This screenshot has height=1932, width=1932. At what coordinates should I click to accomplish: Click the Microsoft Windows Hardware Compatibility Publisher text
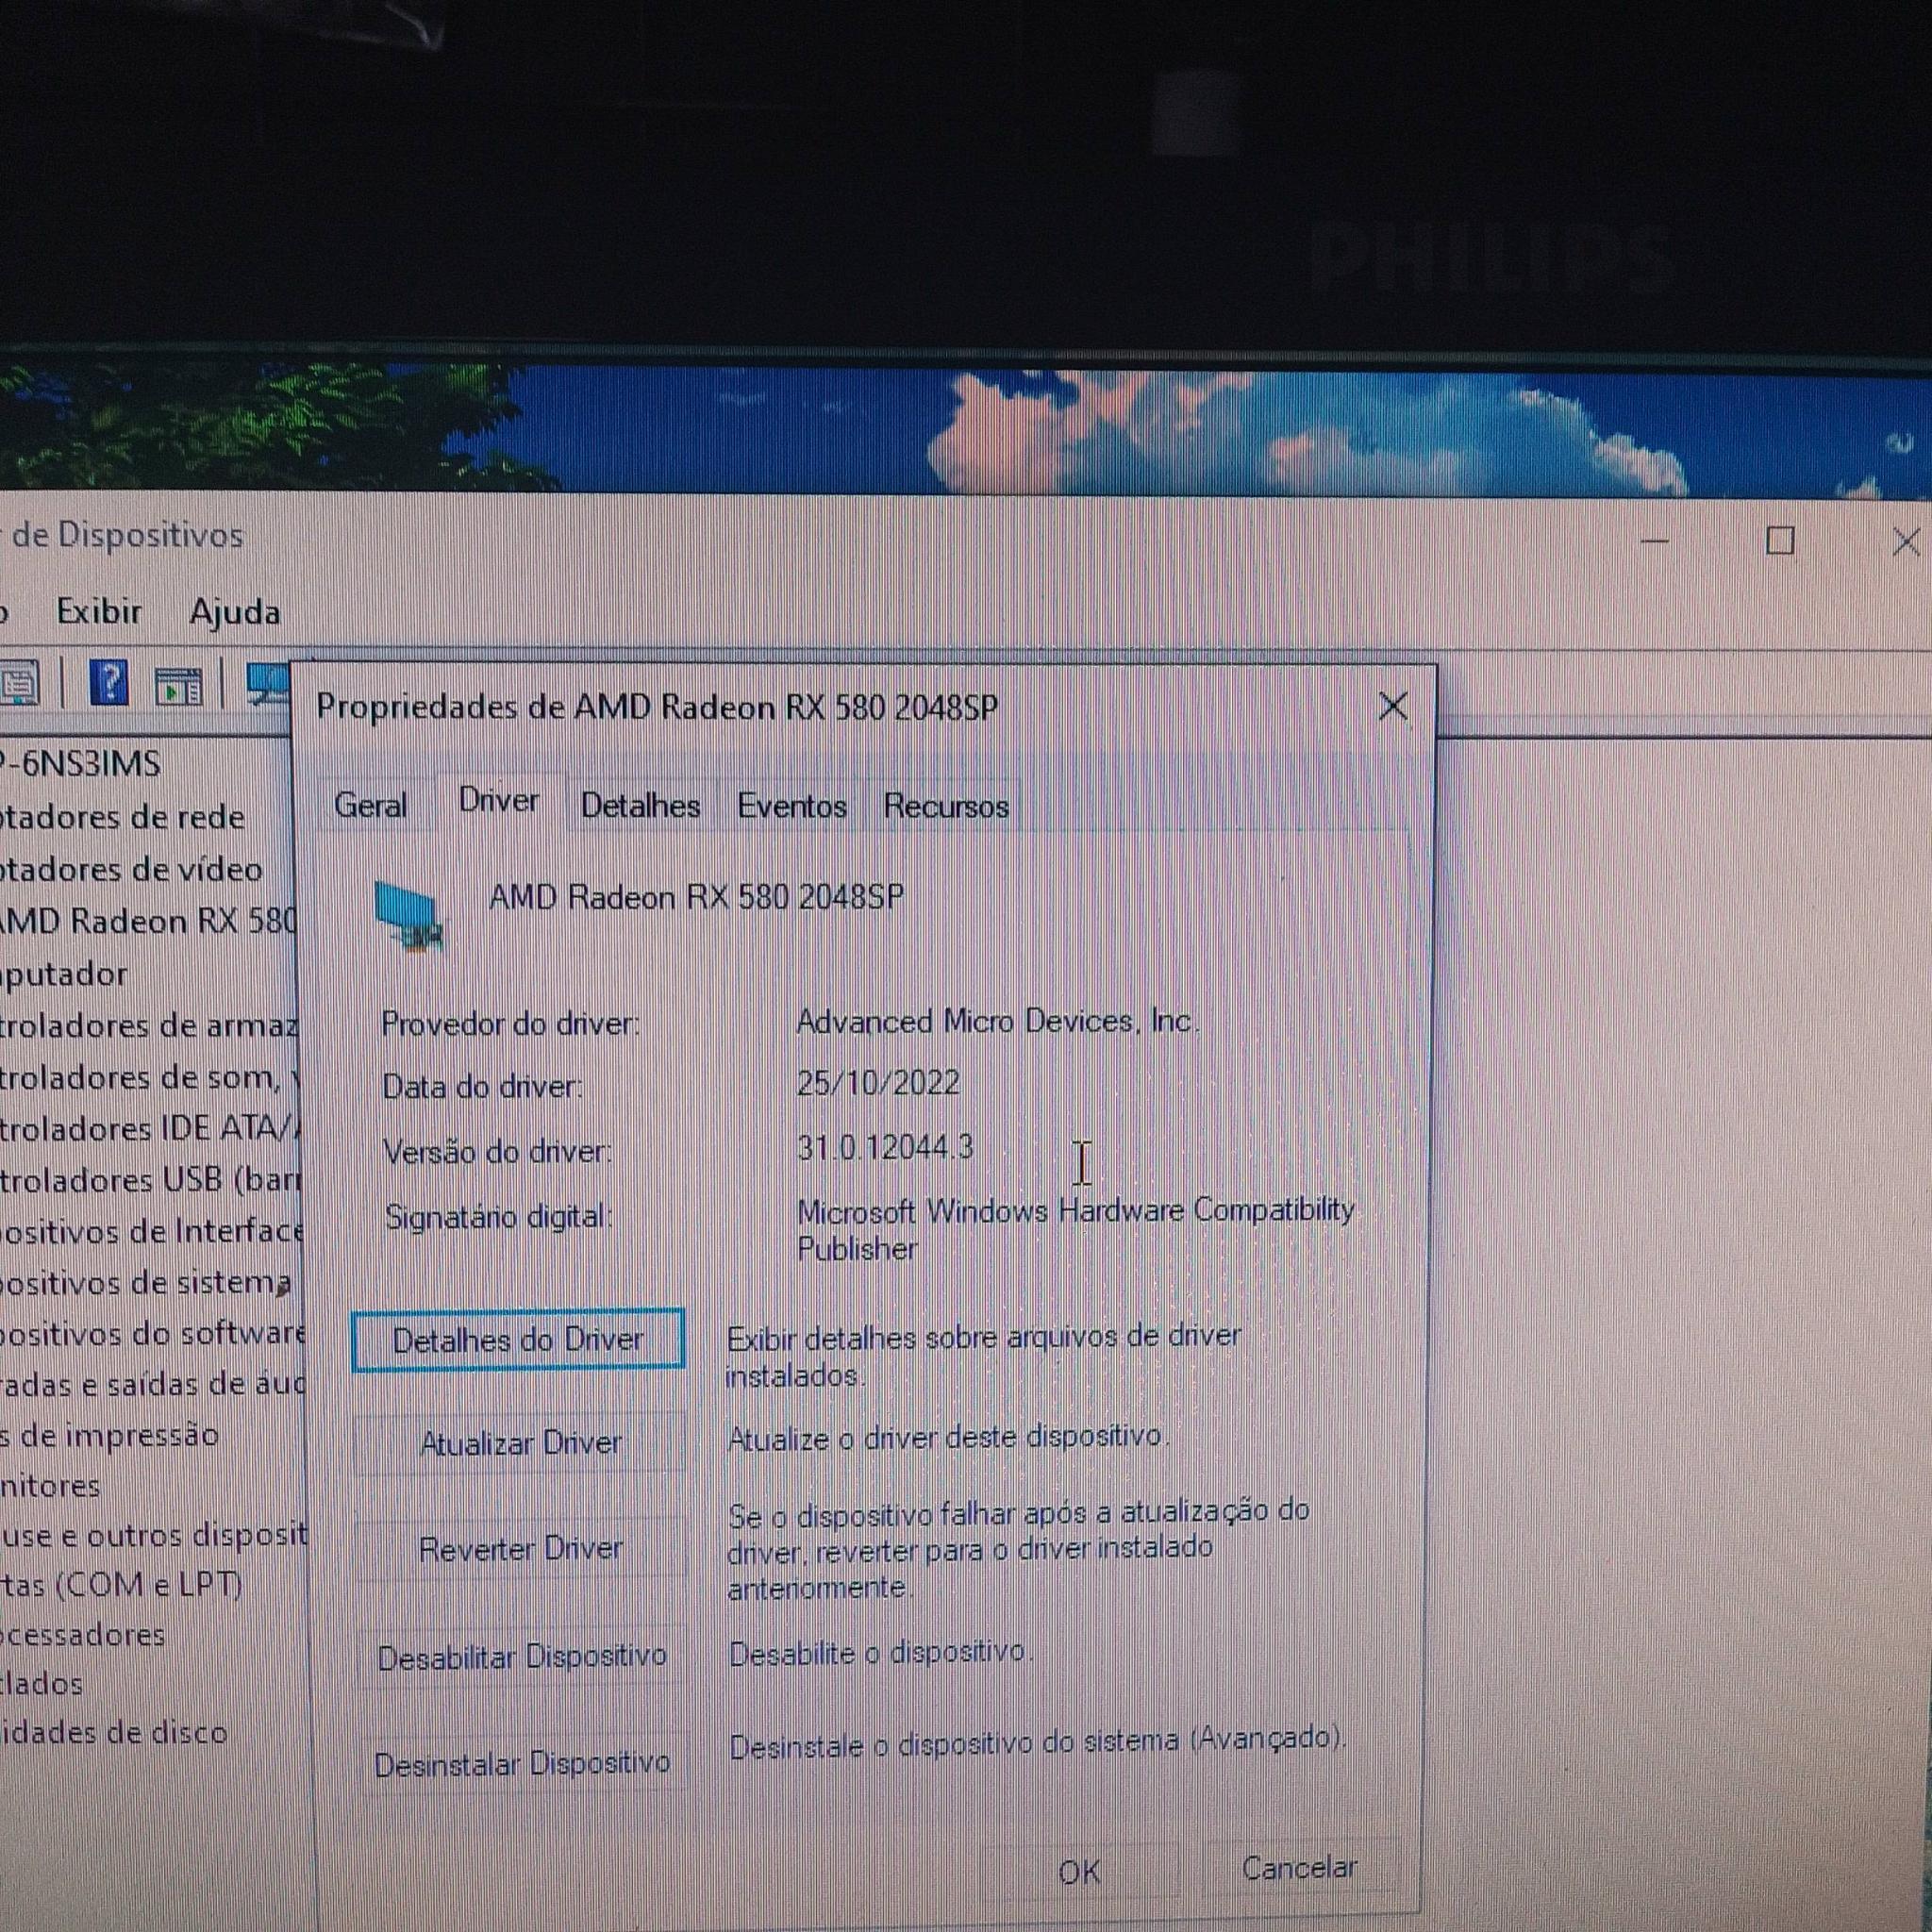point(1075,1230)
